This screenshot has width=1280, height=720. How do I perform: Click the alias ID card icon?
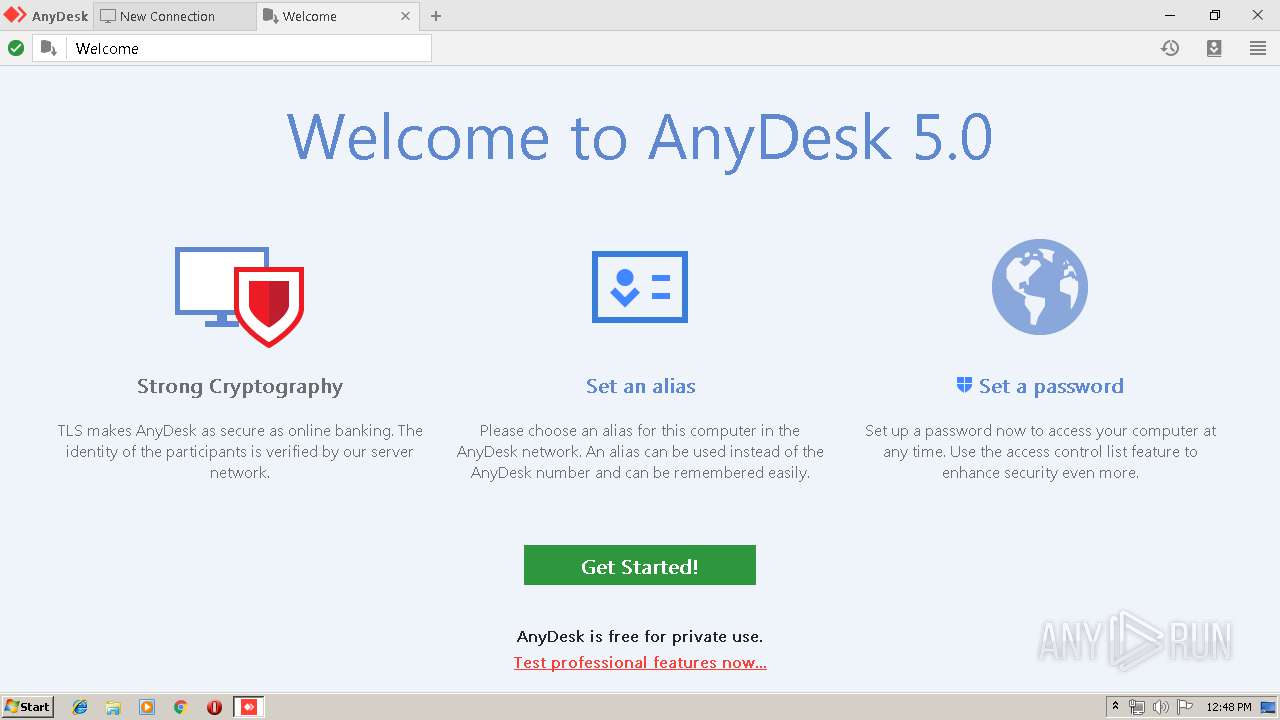point(640,287)
